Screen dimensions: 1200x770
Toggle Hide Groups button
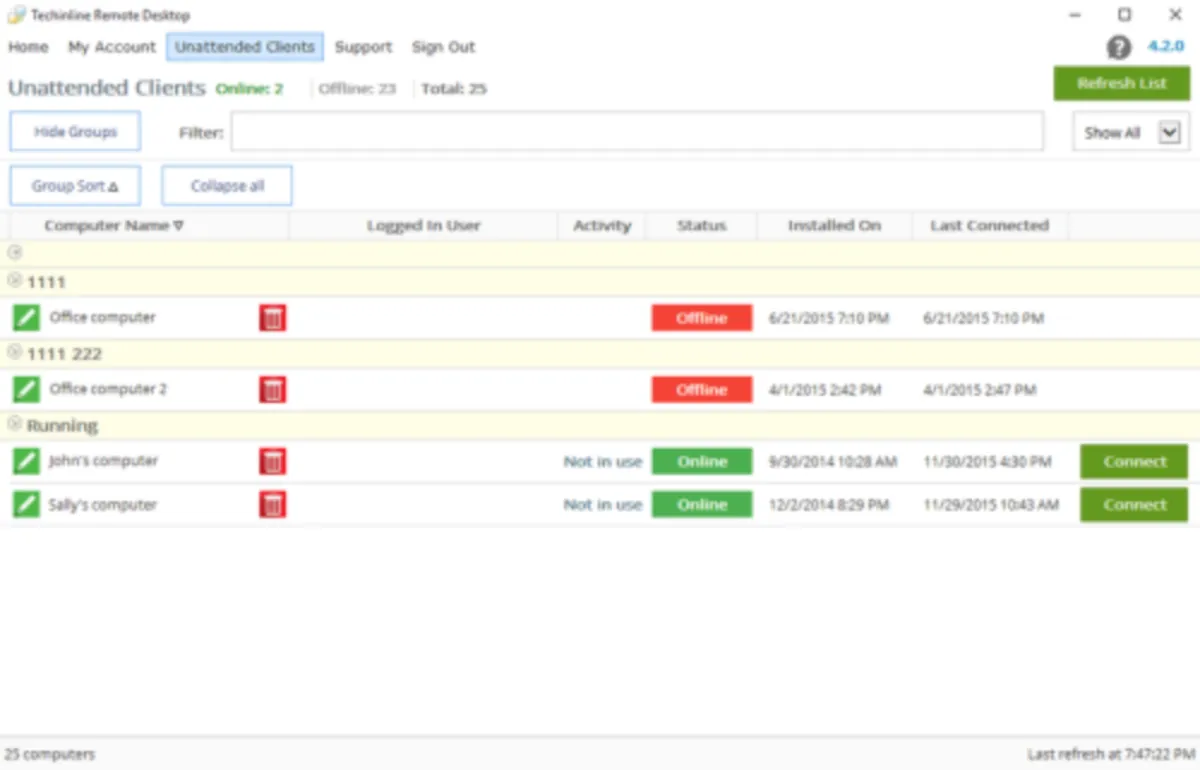75,132
